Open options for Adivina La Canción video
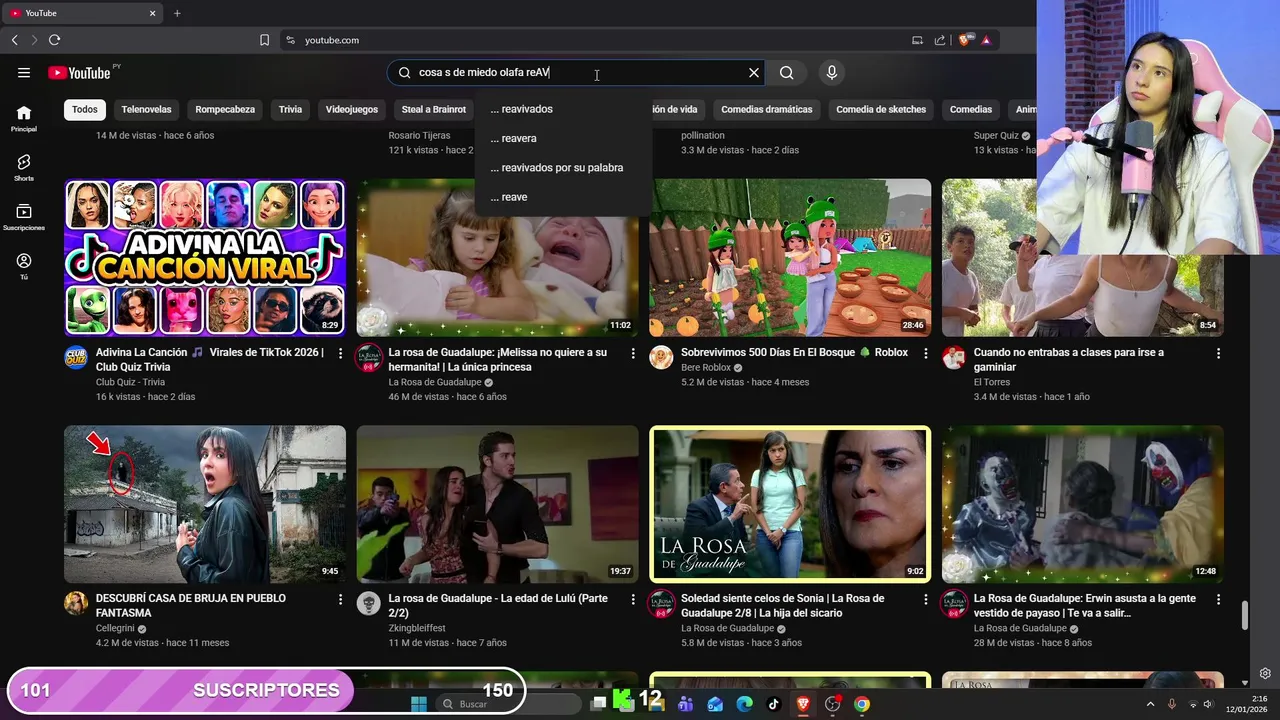This screenshot has height=720, width=1280. [x=340, y=353]
